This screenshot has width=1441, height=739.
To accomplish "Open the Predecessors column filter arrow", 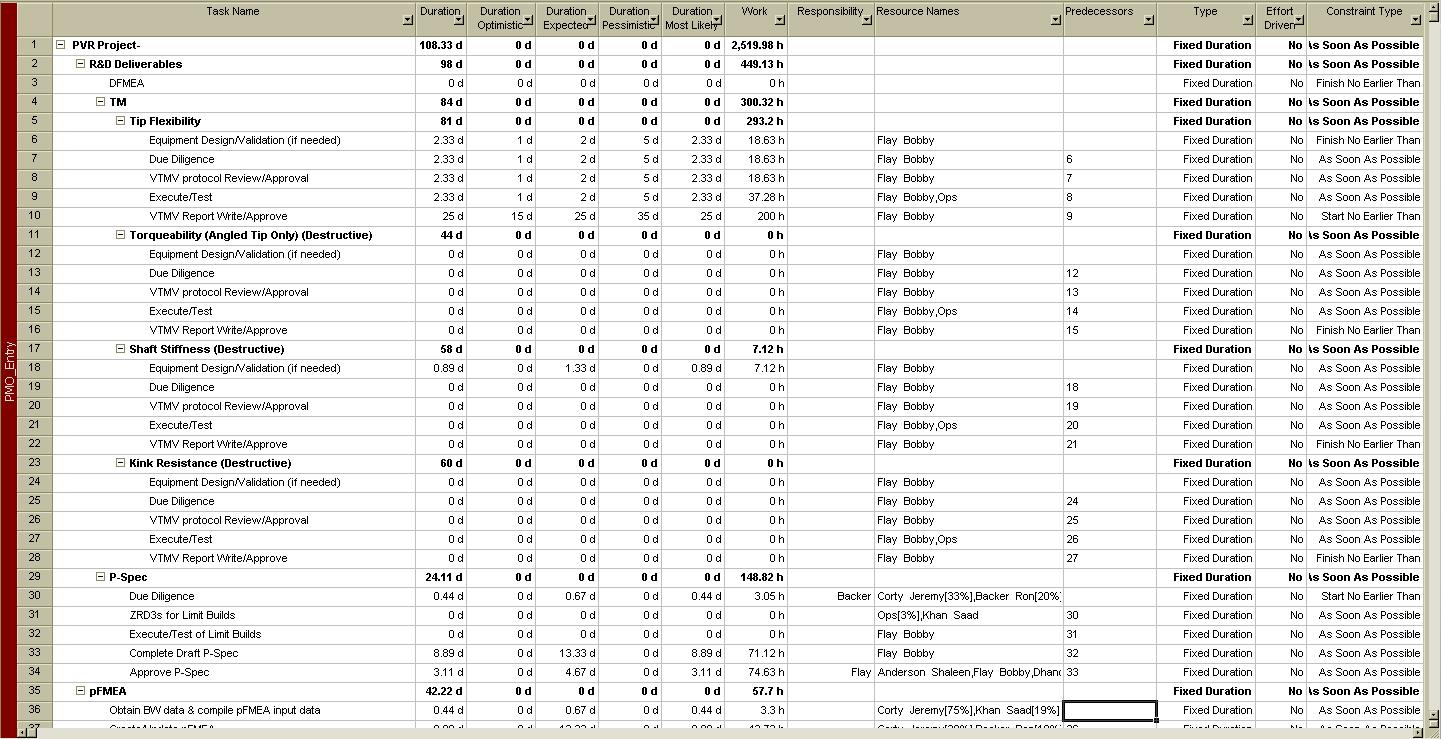I will [1149, 20].
